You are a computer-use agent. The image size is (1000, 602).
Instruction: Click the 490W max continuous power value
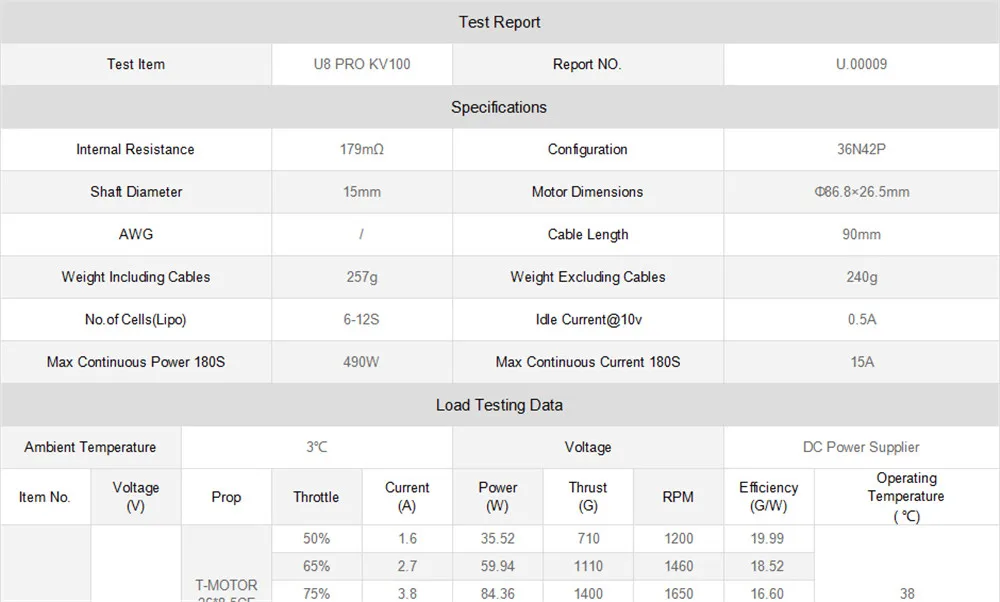coord(361,362)
